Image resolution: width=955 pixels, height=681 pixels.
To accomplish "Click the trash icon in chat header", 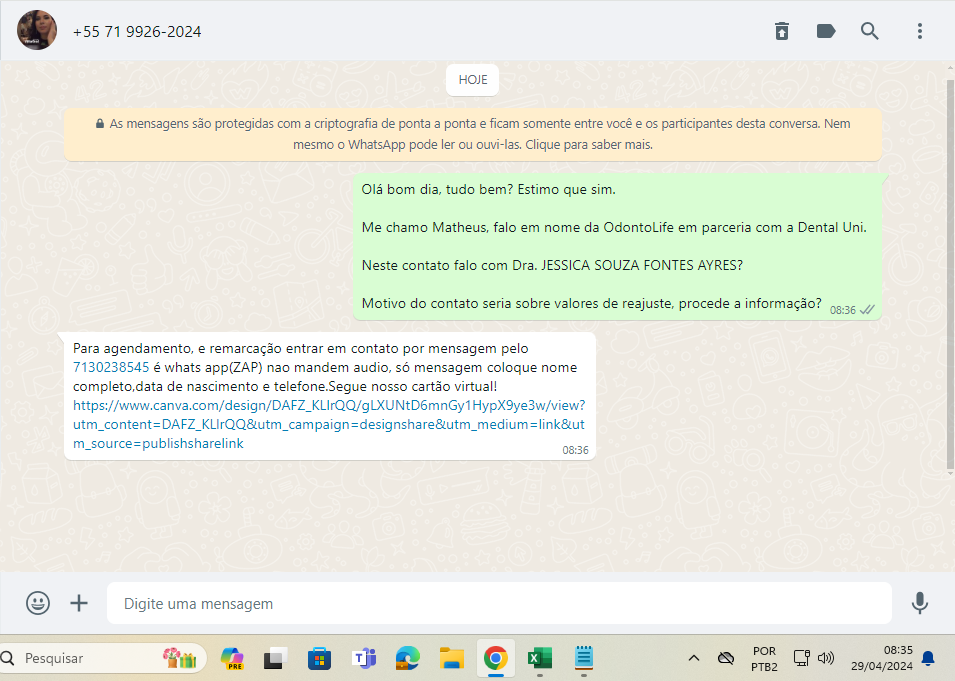I will [782, 31].
